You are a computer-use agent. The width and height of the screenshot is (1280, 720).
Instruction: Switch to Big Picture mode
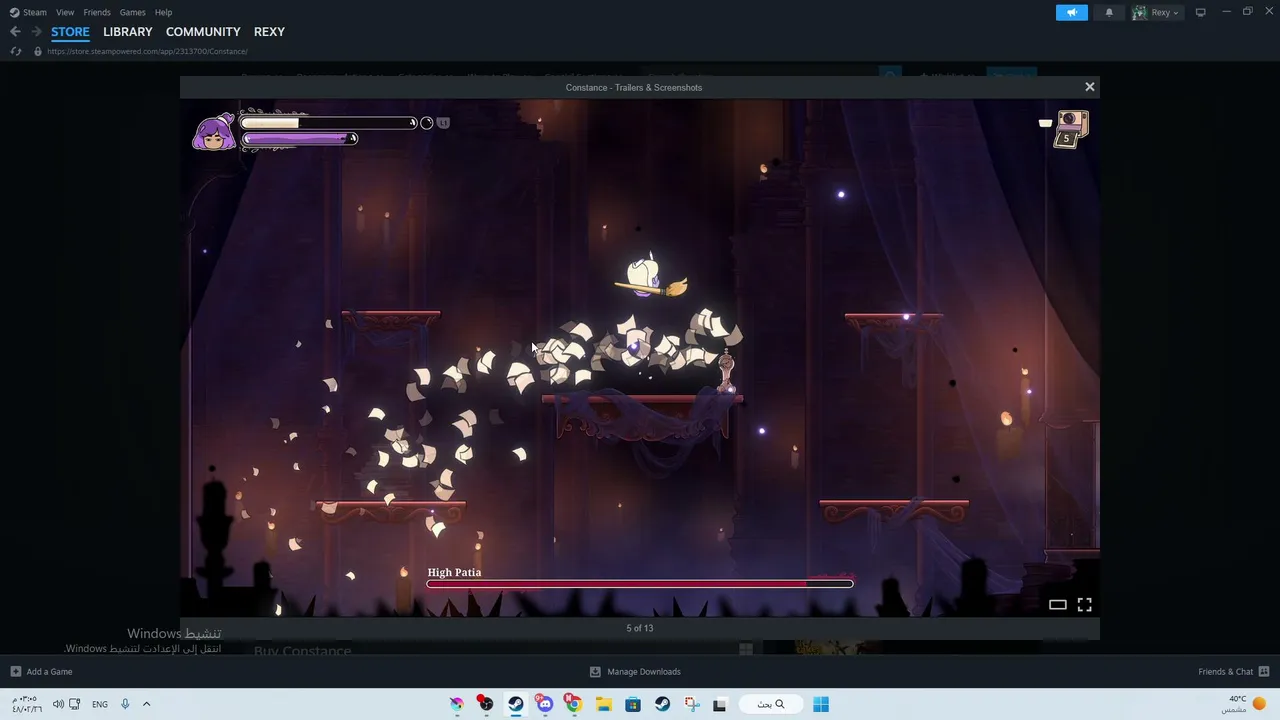[x=1201, y=12]
